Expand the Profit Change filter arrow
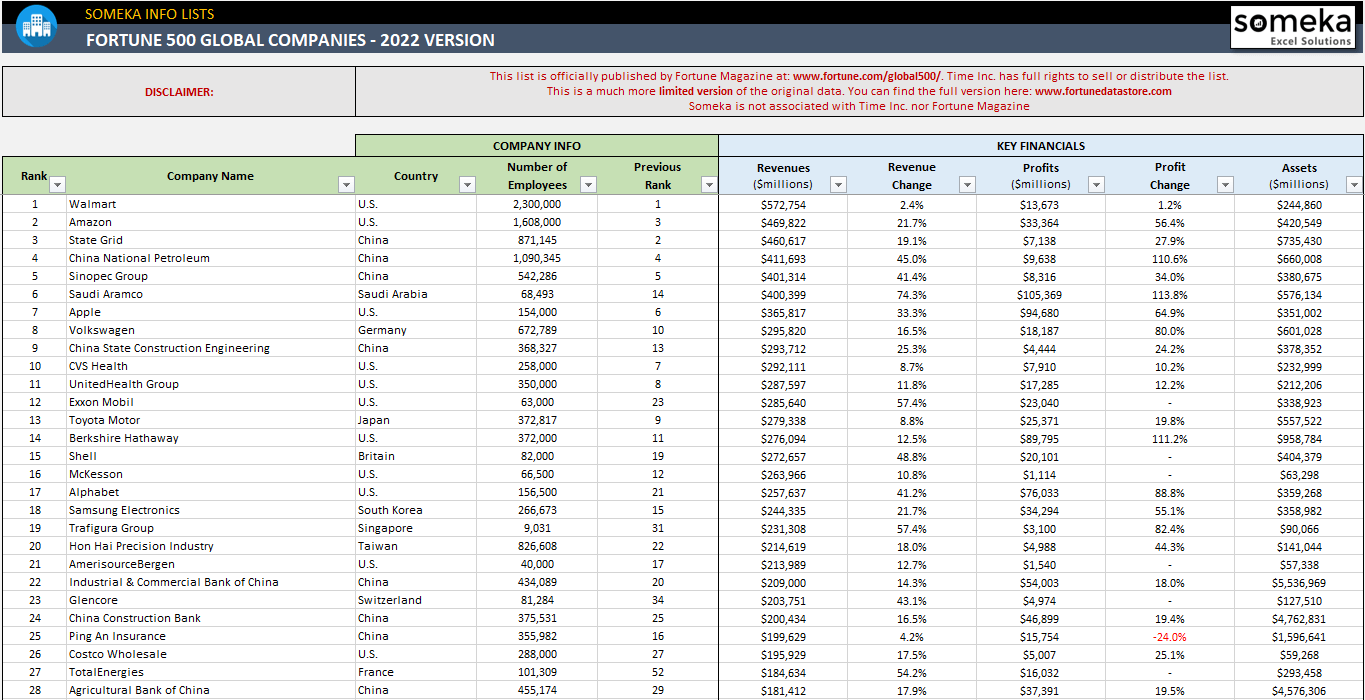 1224,185
